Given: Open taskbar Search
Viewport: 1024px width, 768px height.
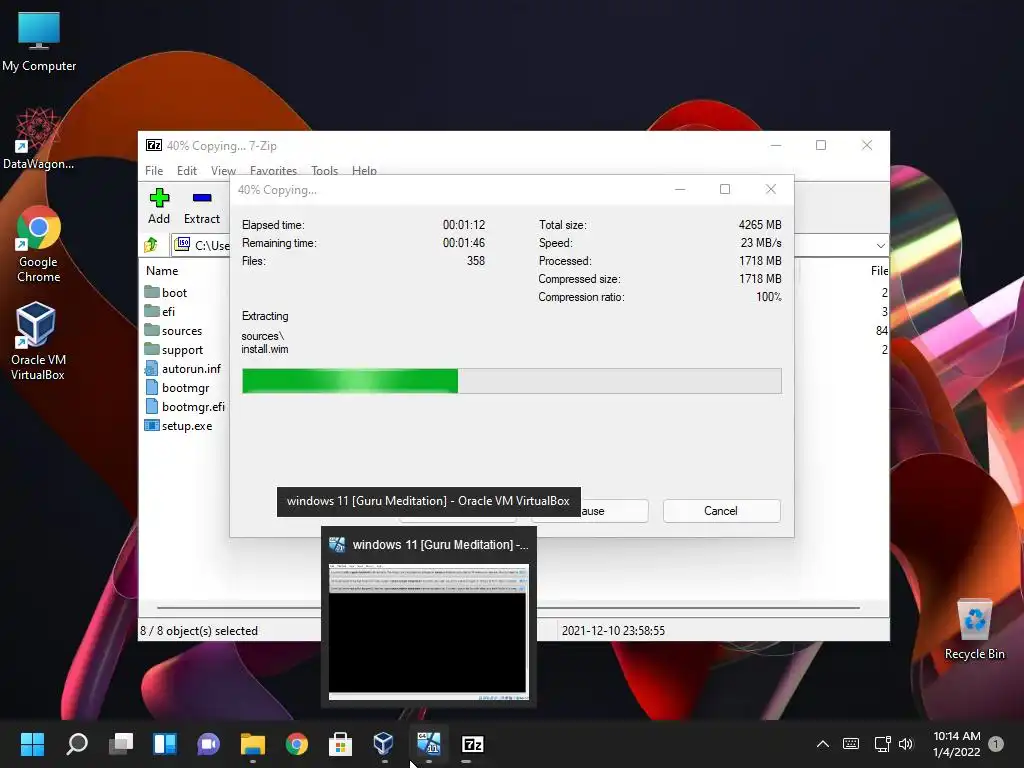Looking at the screenshot, I should (77, 744).
